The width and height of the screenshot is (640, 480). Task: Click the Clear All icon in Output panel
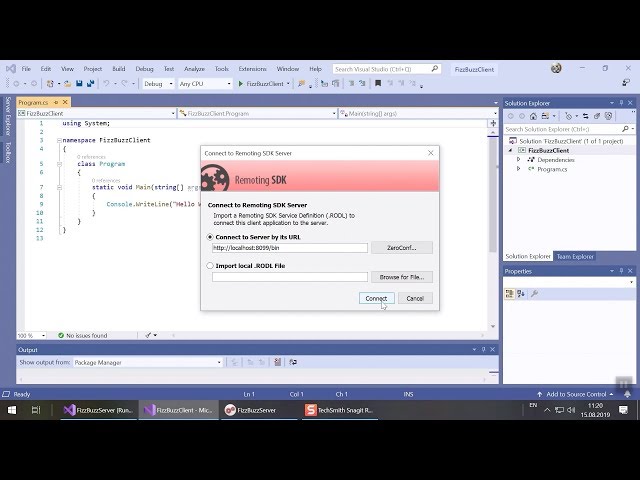(278, 362)
